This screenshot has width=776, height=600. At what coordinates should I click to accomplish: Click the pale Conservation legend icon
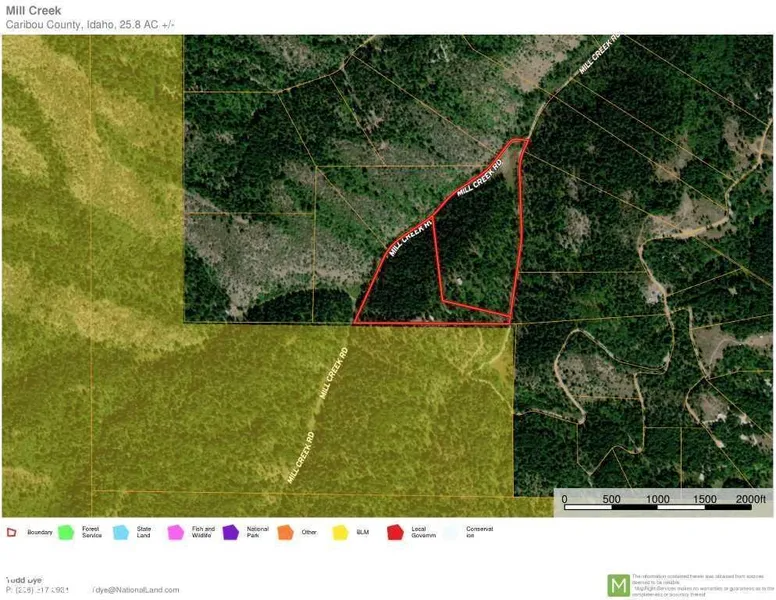[x=449, y=532]
